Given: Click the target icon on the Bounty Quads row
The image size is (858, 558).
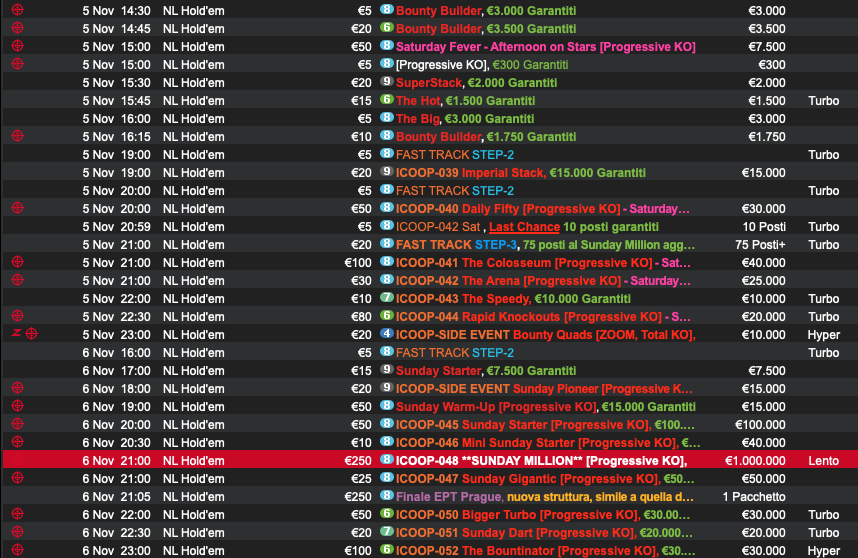Looking at the screenshot, I should [32, 334].
